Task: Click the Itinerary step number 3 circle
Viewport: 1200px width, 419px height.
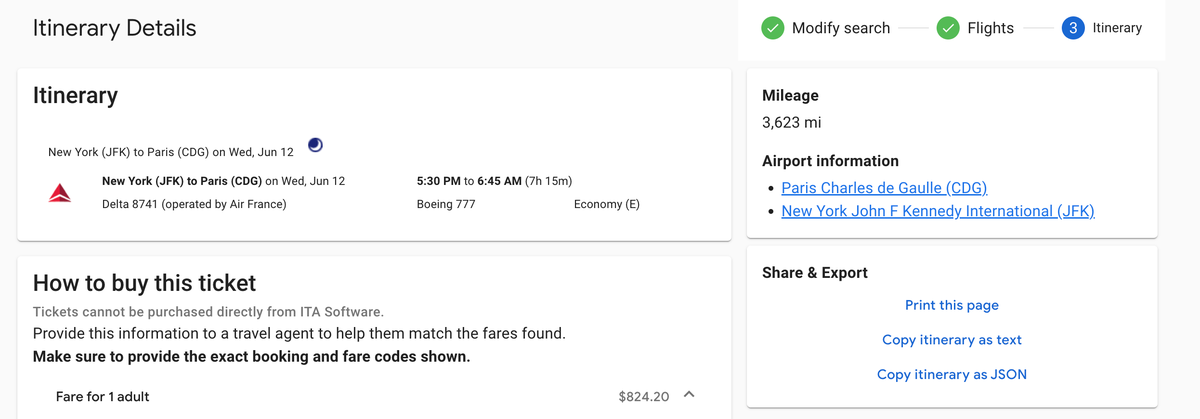Action: pyautogui.click(x=1073, y=28)
